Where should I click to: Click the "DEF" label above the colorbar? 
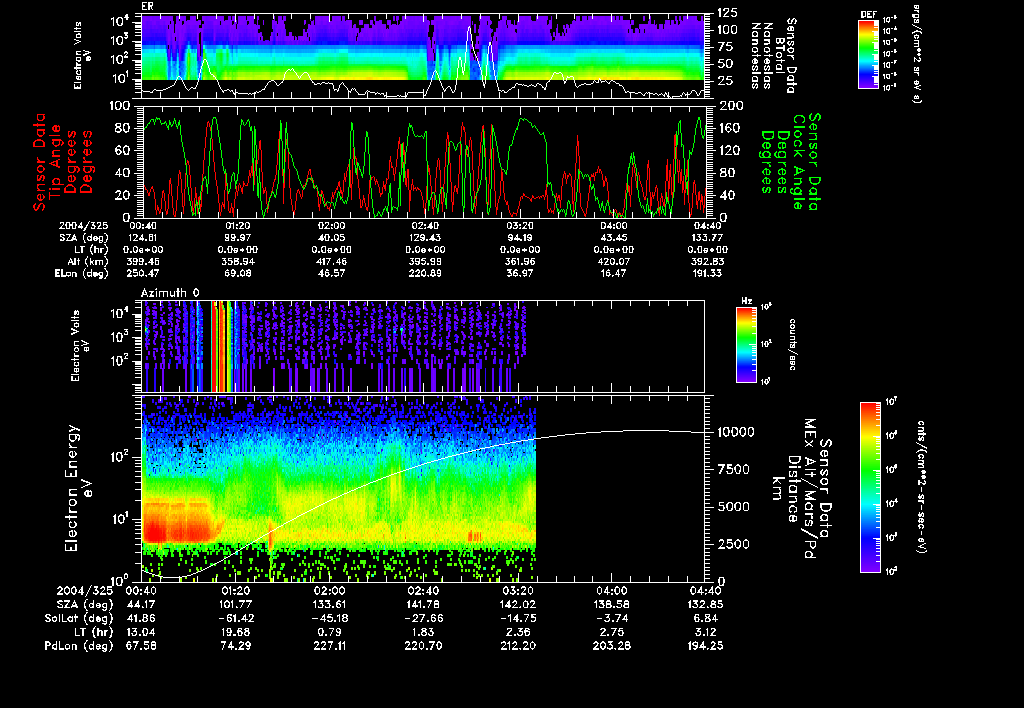(x=868, y=14)
